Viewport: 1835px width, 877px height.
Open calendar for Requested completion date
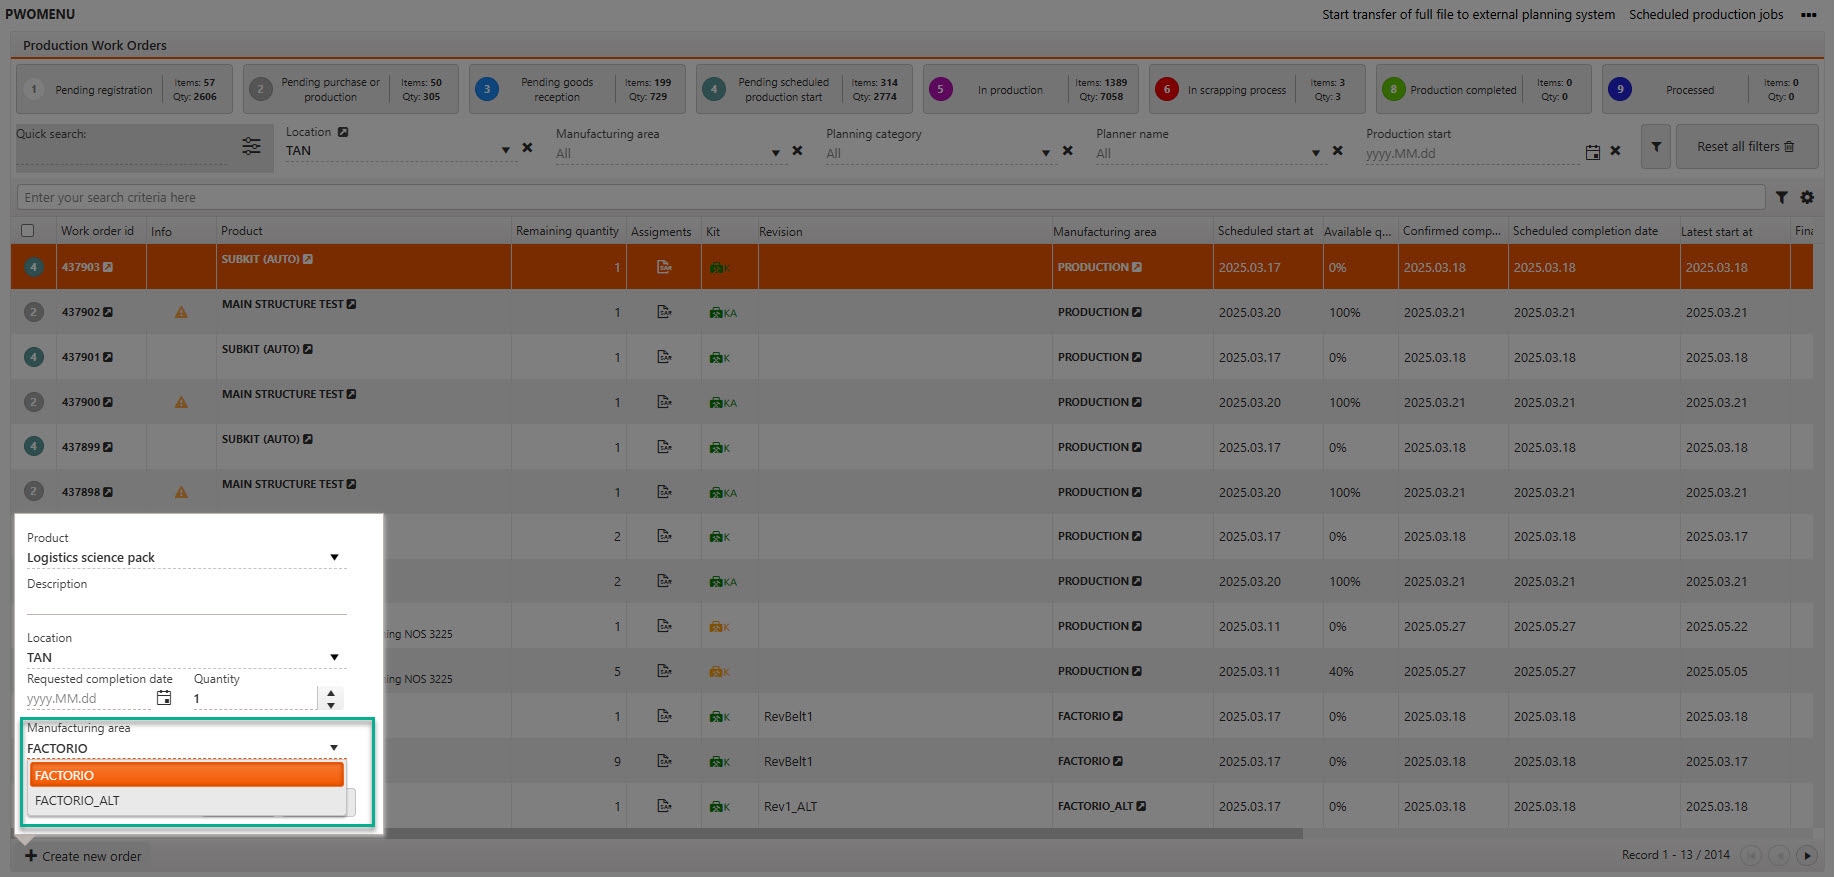tap(164, 698)
